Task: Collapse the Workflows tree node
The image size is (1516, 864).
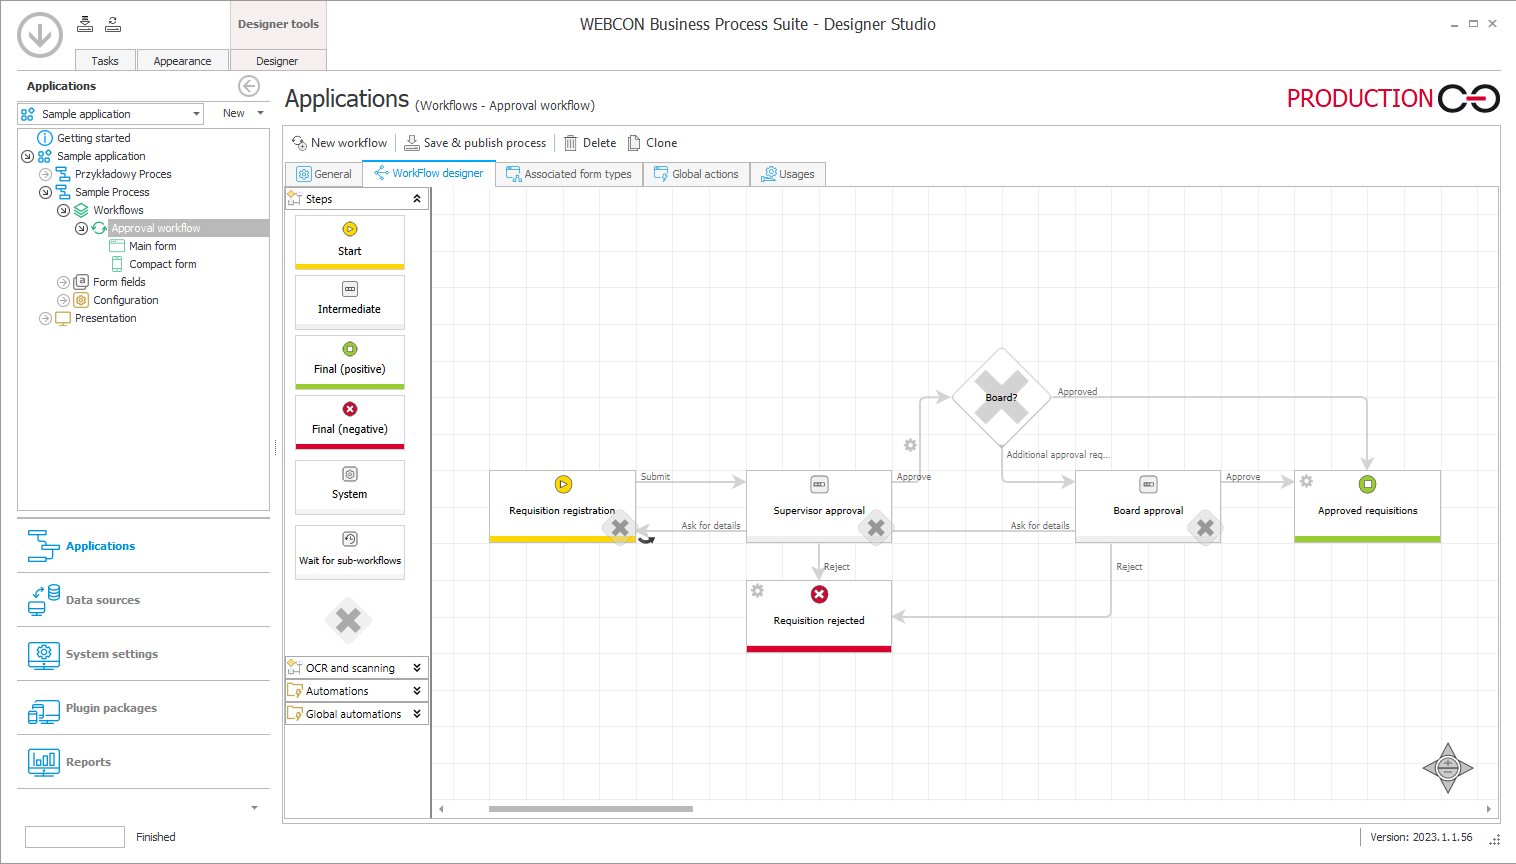Action: (x=63, y=210)
